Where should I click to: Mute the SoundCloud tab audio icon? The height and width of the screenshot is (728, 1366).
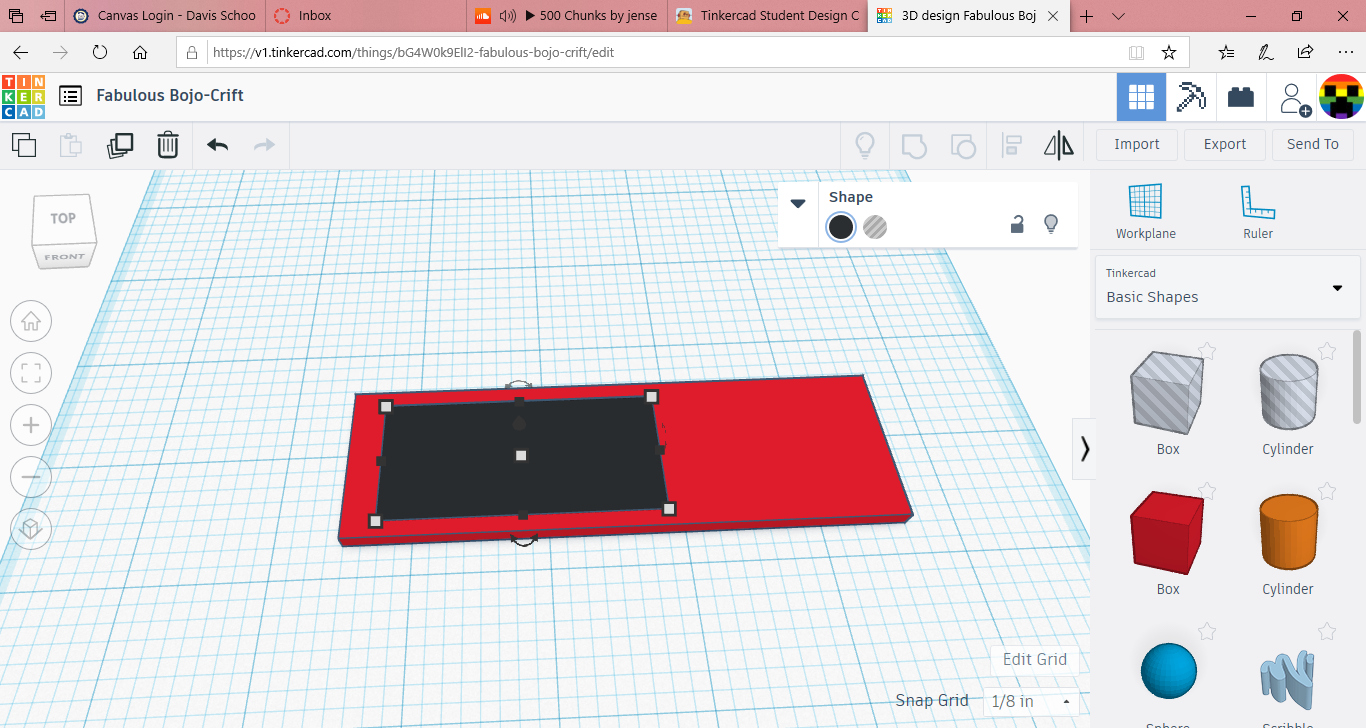coord(508,16)
